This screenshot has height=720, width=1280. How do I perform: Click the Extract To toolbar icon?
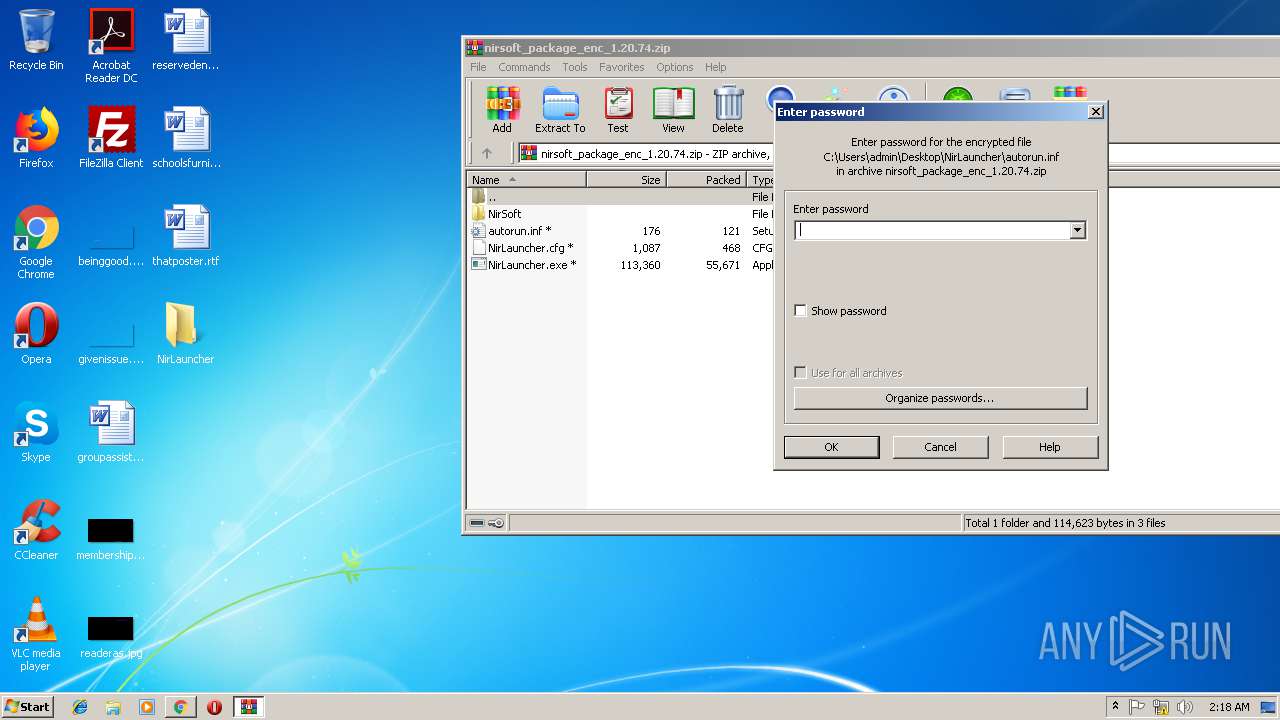(560, 110)
